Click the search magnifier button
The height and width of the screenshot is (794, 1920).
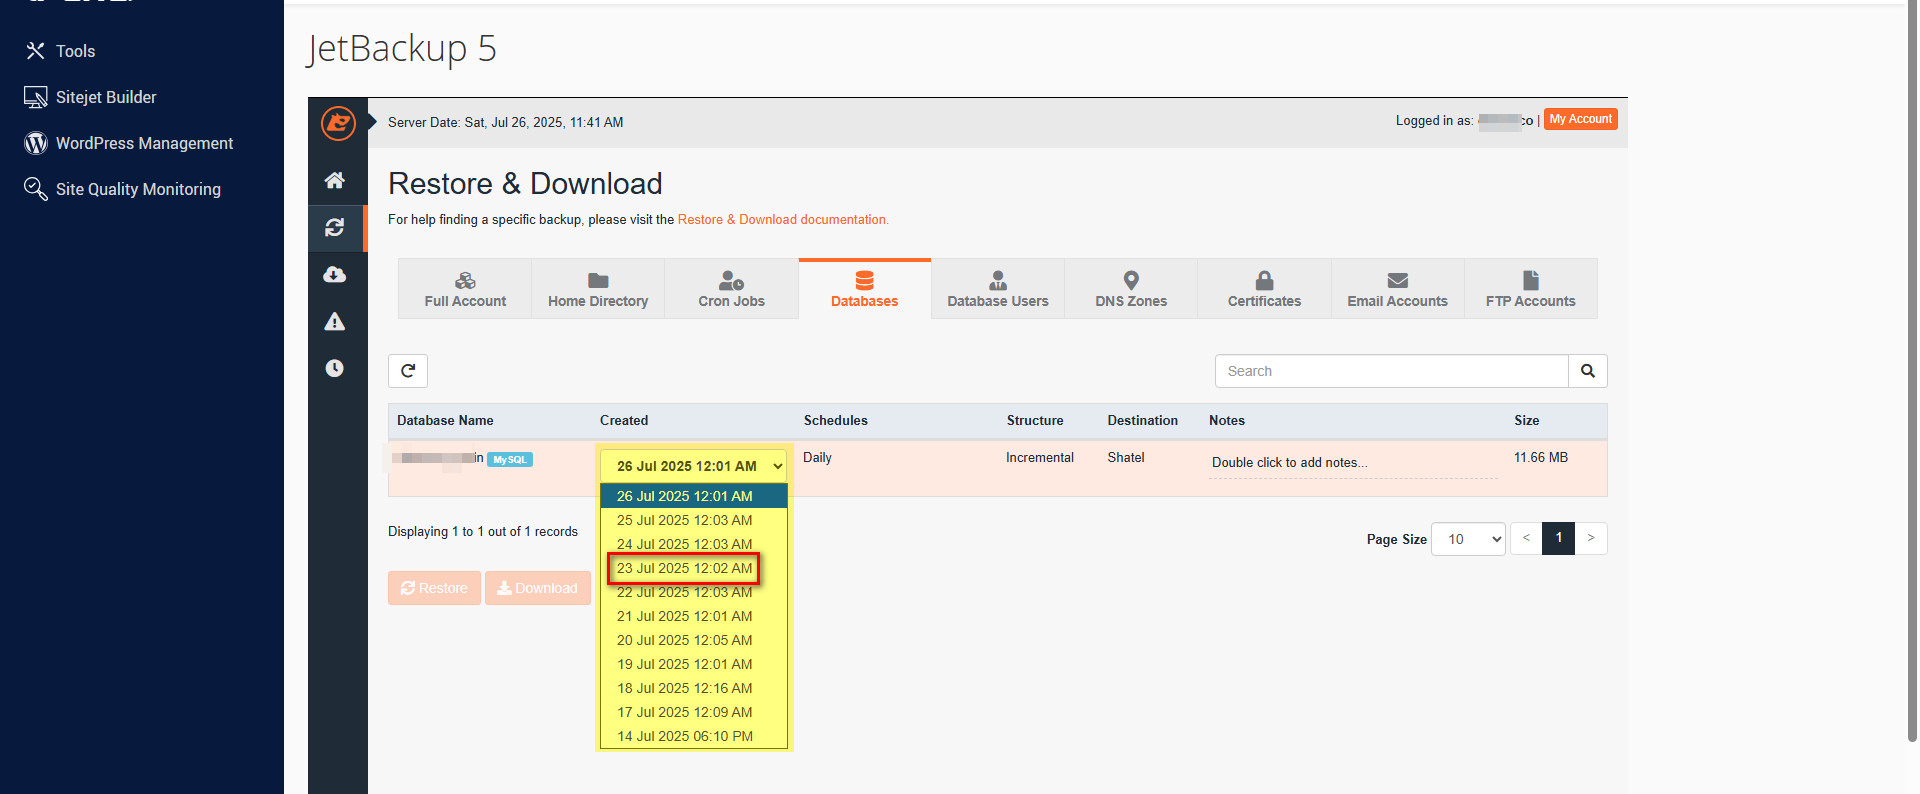[1587, 371]
